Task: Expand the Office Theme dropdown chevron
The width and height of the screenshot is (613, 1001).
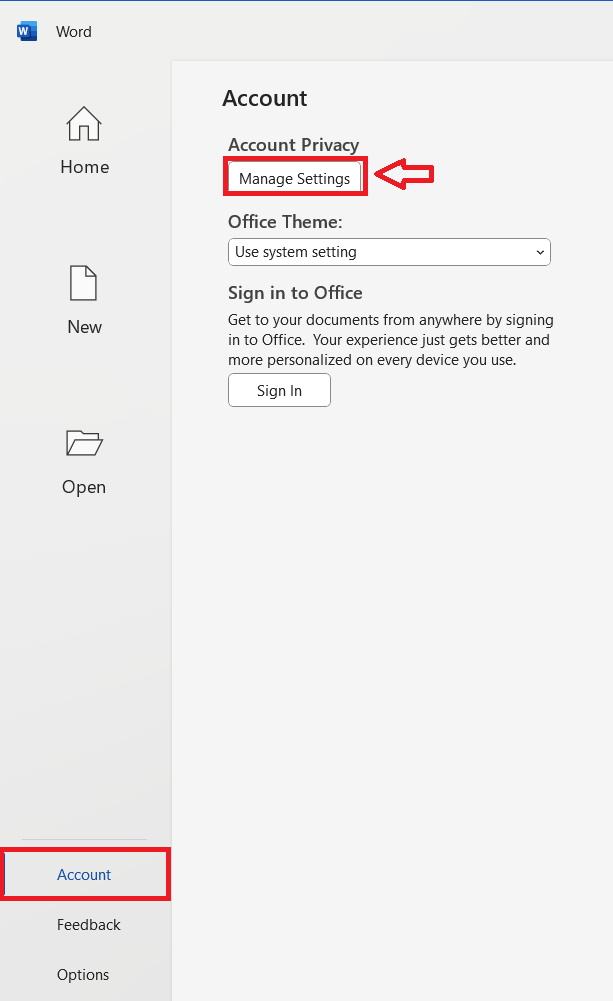Action: 540,253
